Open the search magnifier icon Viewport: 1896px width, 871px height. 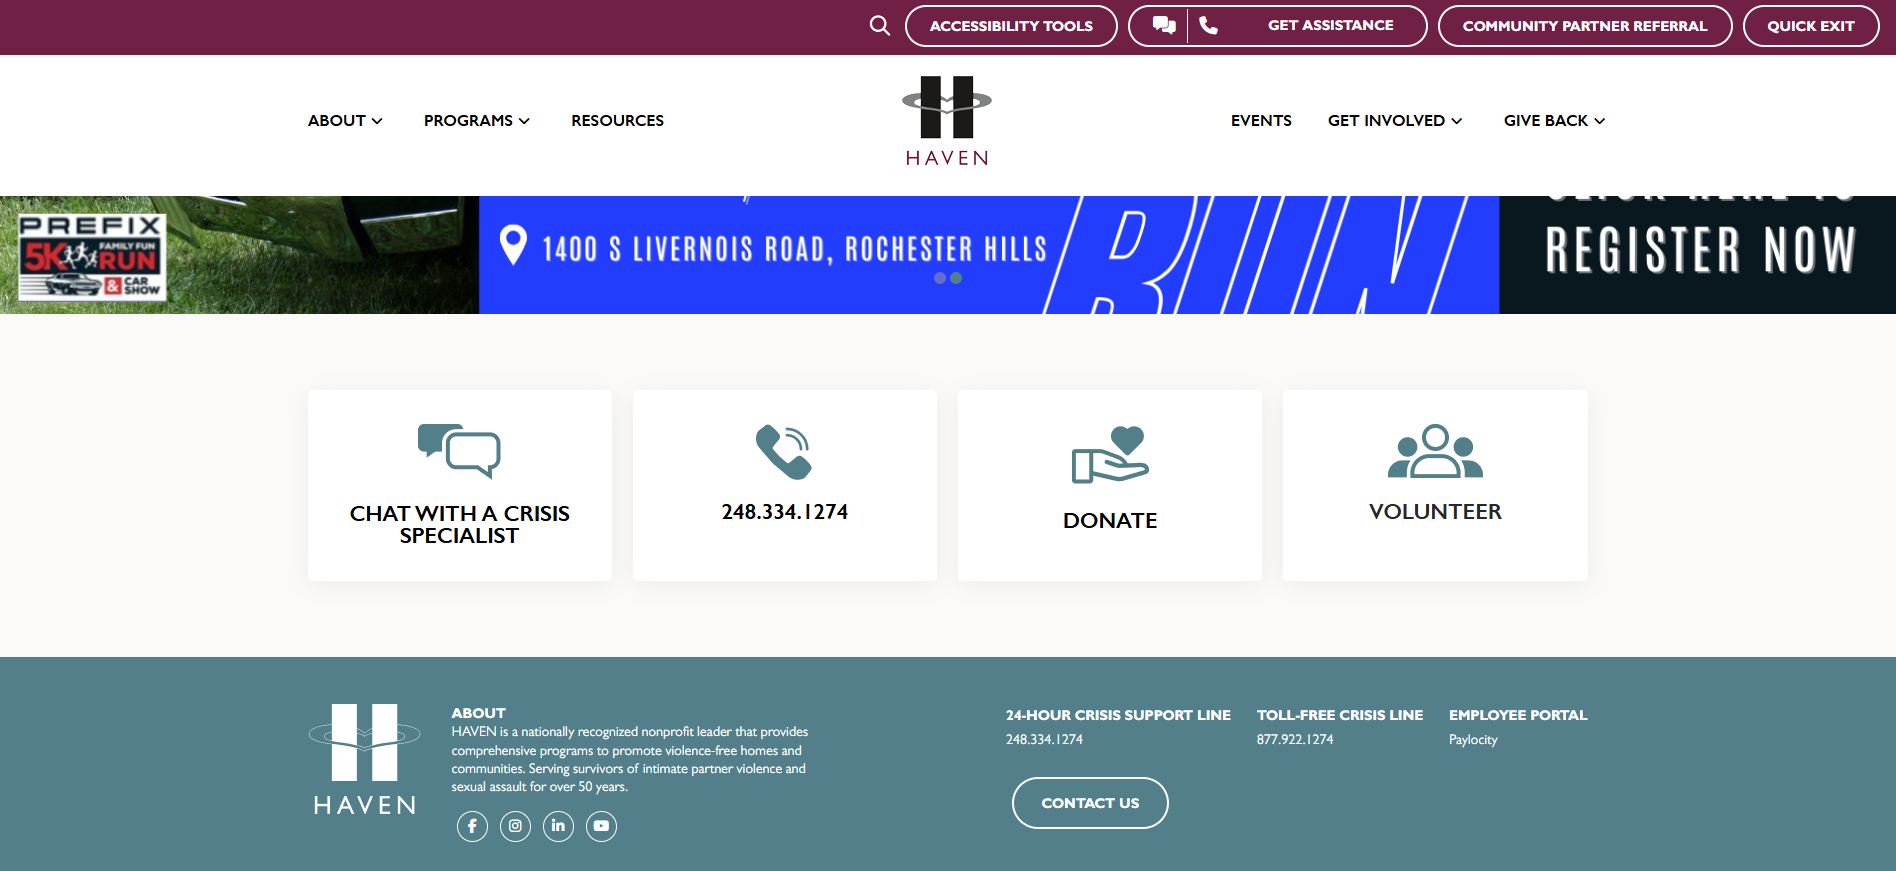(x=880, y=26)
